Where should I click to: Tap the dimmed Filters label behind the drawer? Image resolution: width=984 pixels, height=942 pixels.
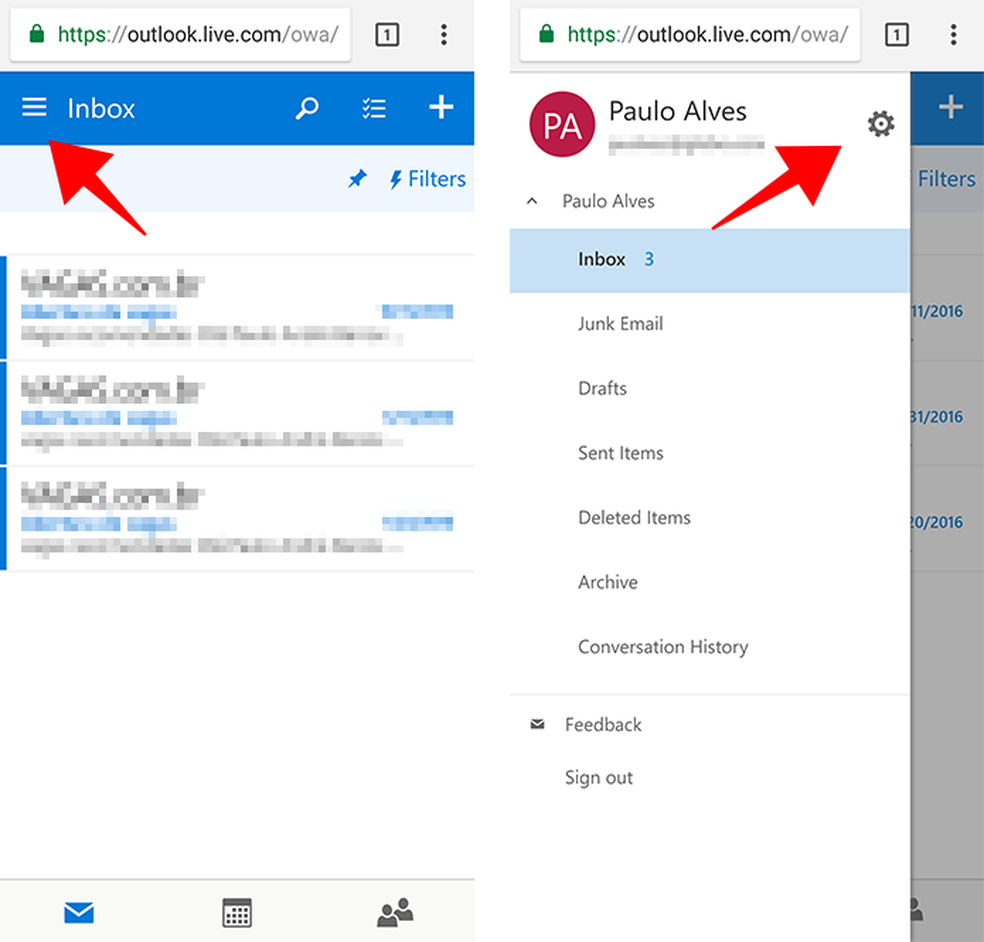pyautogui.click(x=946, y=179)
